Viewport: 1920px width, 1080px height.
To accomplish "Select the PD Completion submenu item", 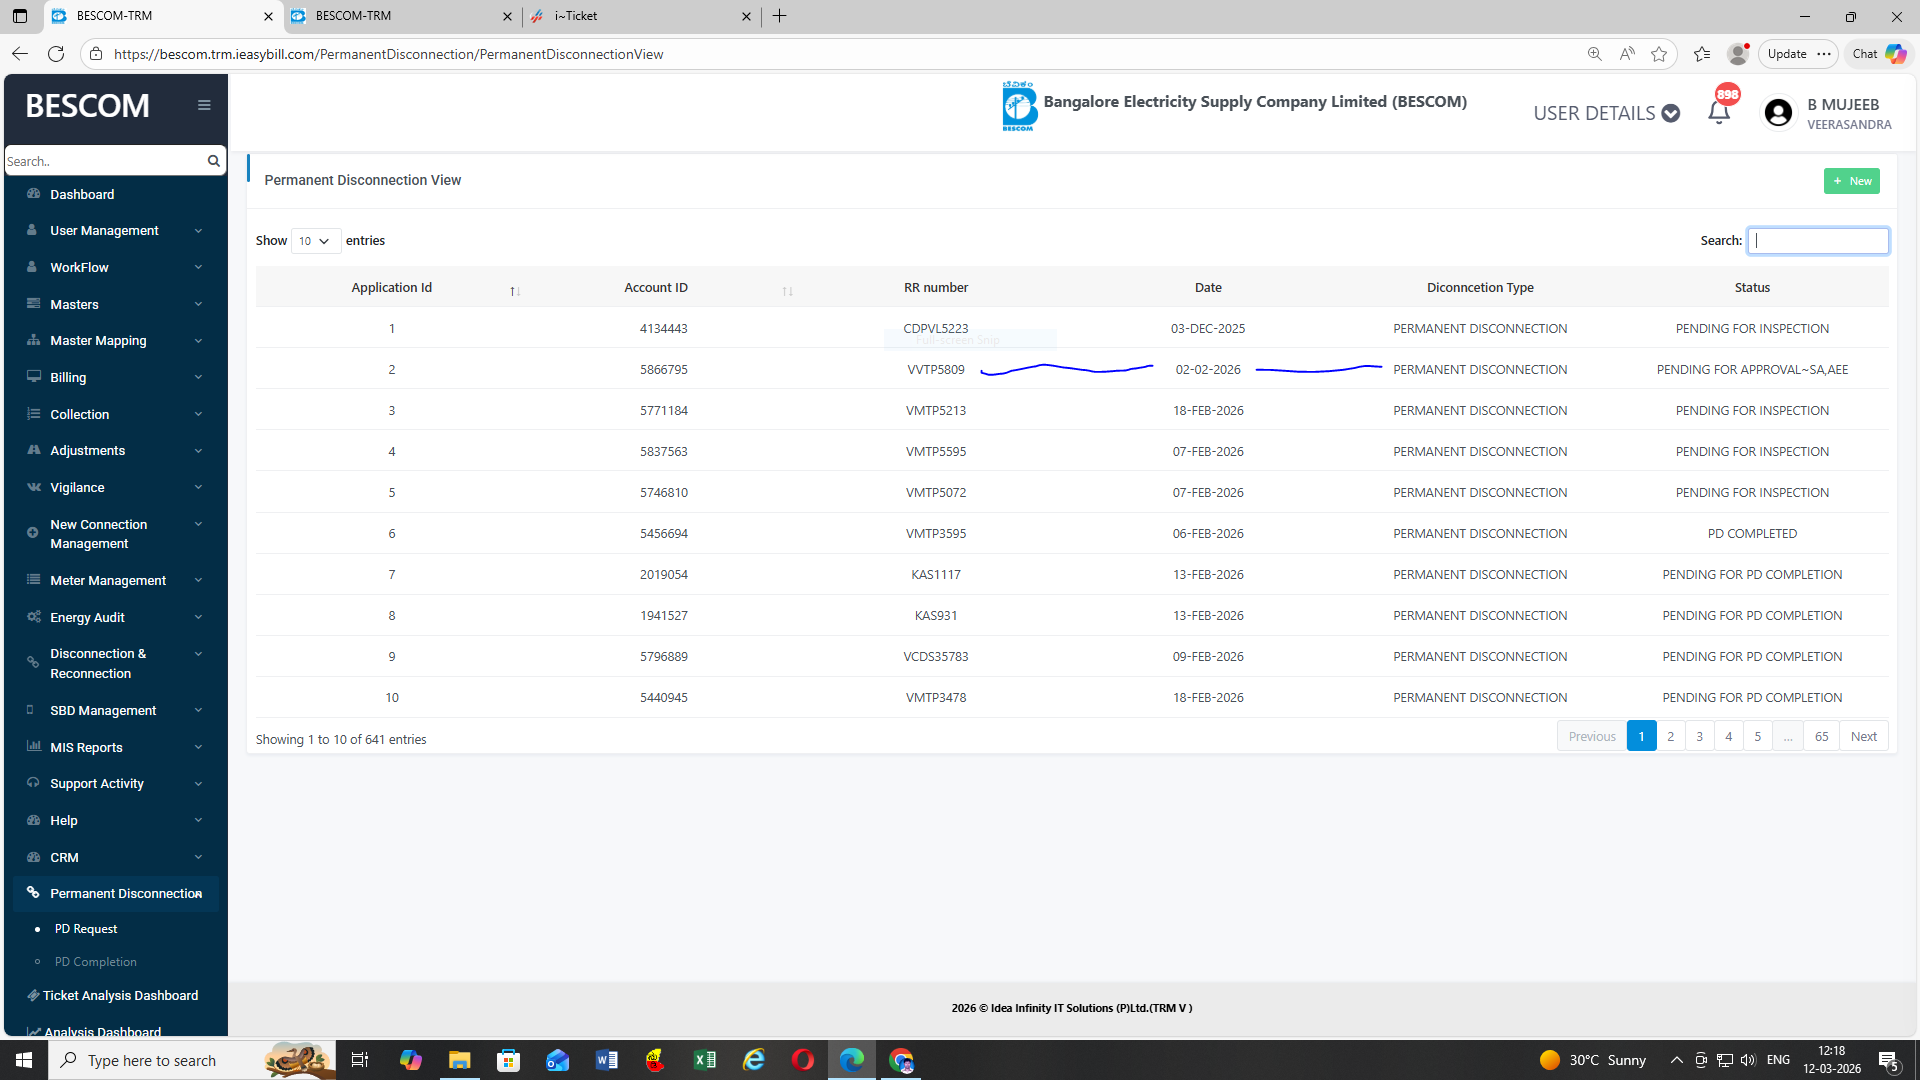I will pos(95,962).
